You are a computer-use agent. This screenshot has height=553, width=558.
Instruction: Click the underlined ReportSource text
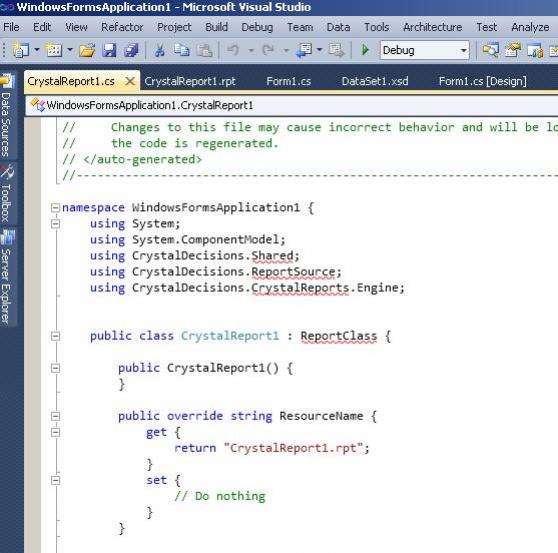point(293,272)
